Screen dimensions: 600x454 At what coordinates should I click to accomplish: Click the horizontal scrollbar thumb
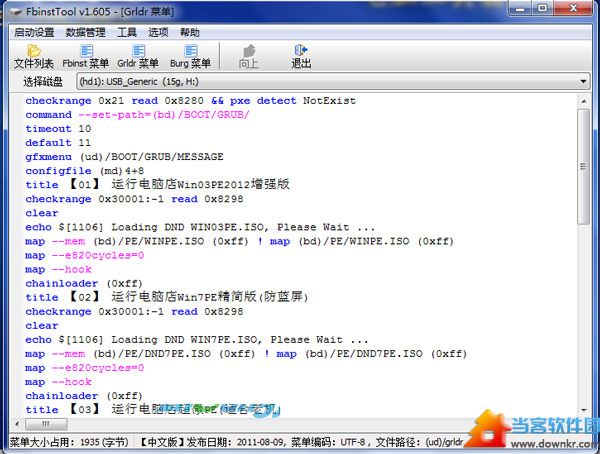coord(46,424)
